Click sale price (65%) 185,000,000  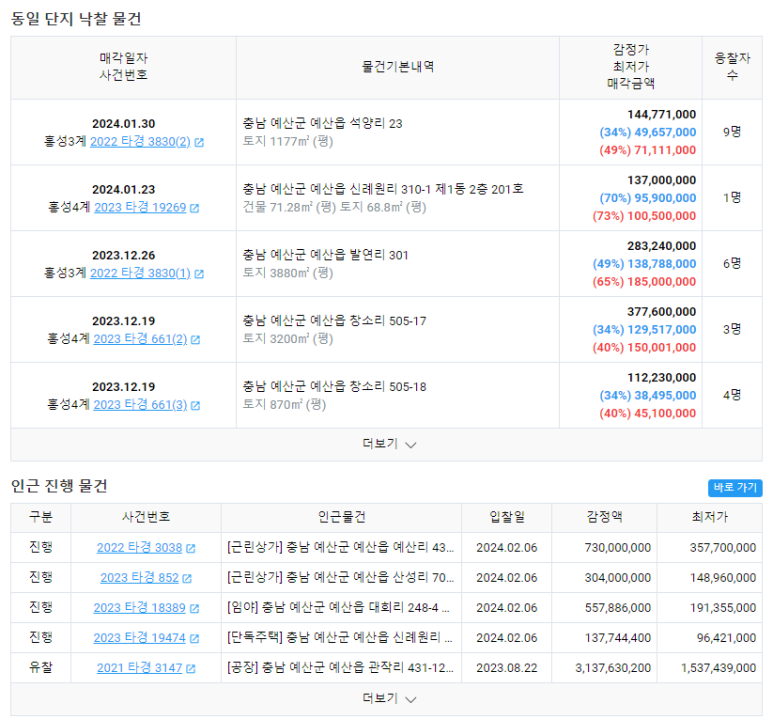(644, 282)
